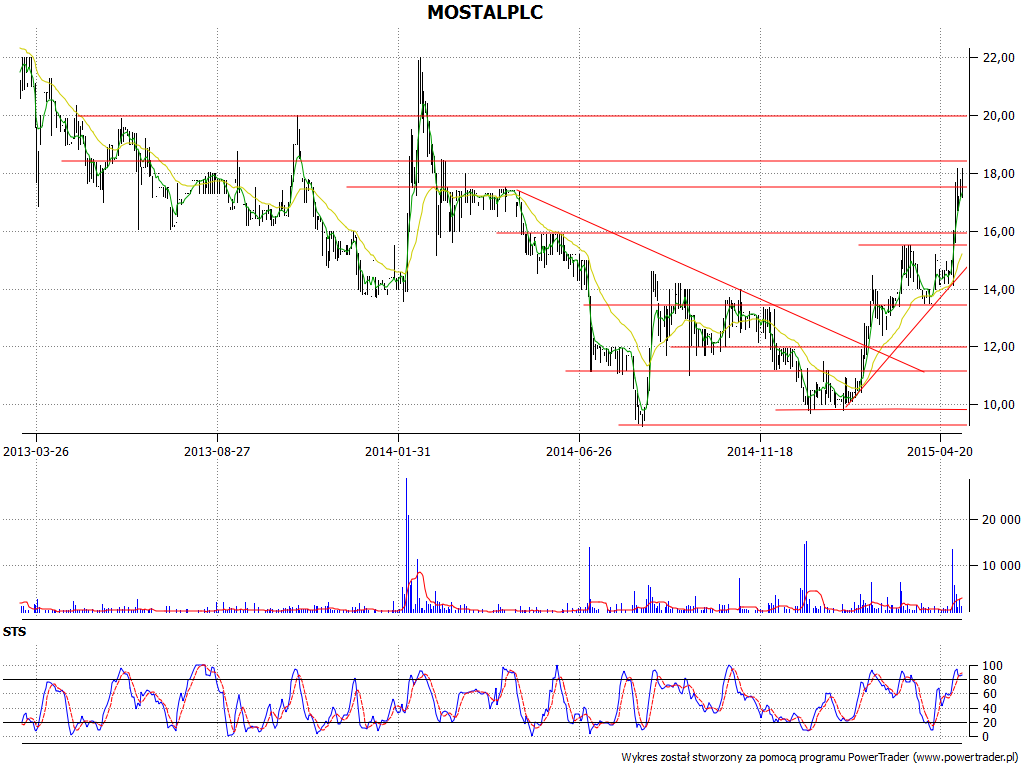Viewport: 1024px width, 768px height.
Task: Click the tallest volume bar near 2014-01-31
Action: 406,545
